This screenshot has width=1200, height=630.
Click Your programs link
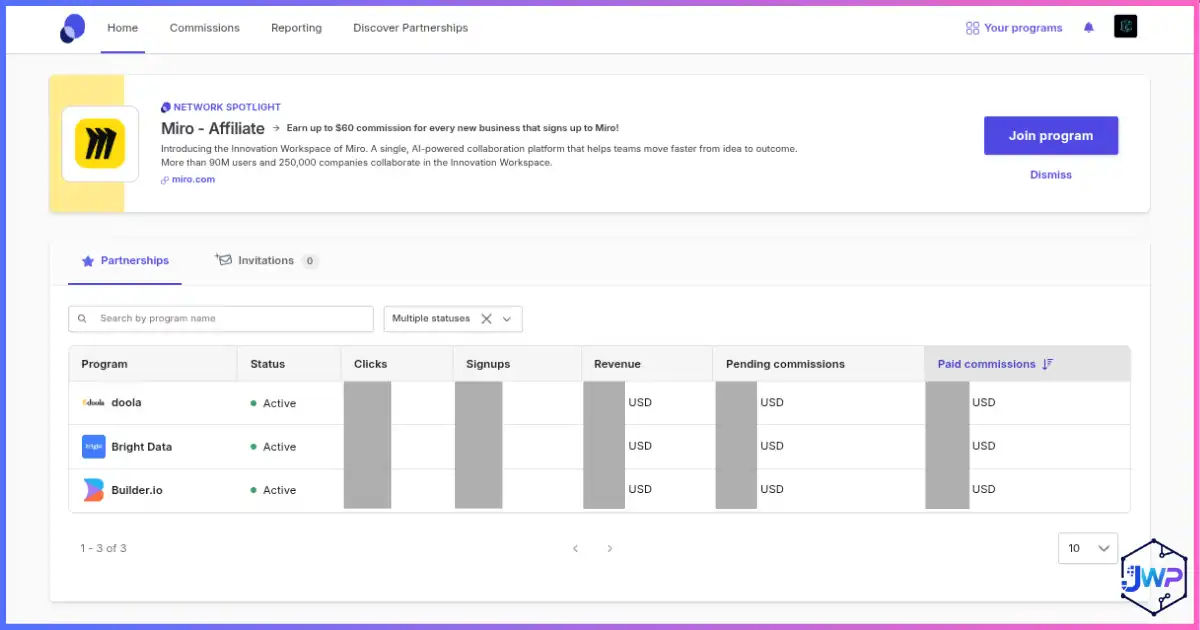pyautogui.click(x=1023, y=28)
